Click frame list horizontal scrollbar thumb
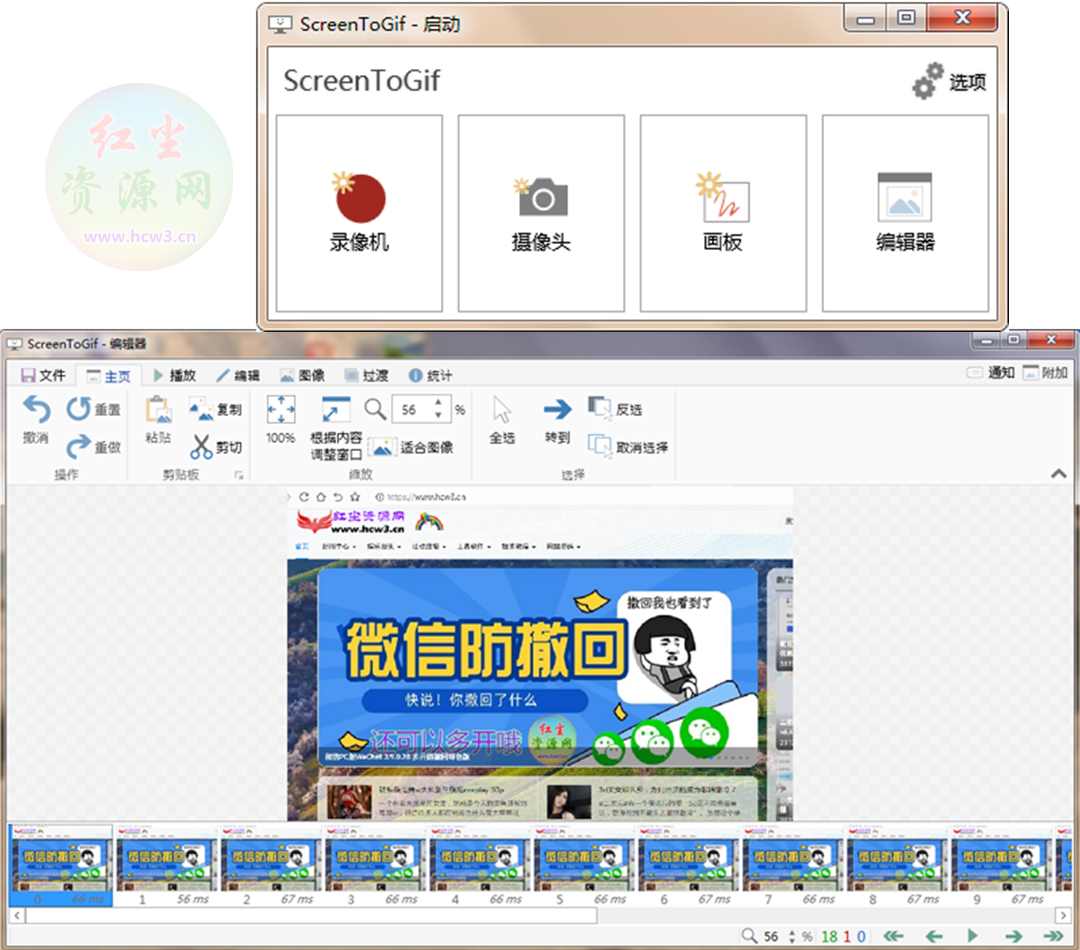The height and width of the screenshot is (950, 1080). point(311,916)
